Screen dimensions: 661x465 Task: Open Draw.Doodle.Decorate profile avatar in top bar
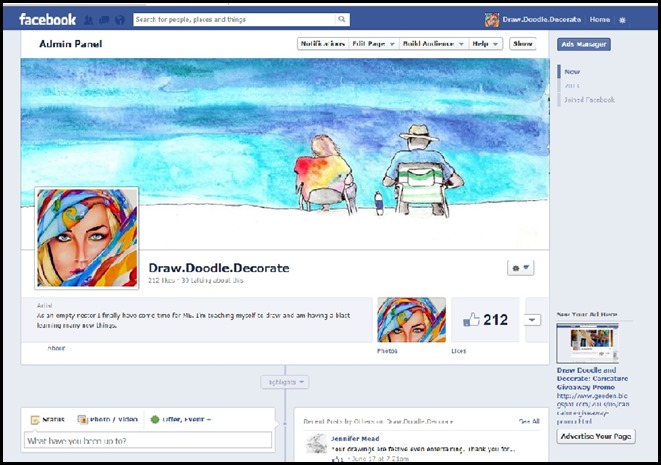(492, 20)
